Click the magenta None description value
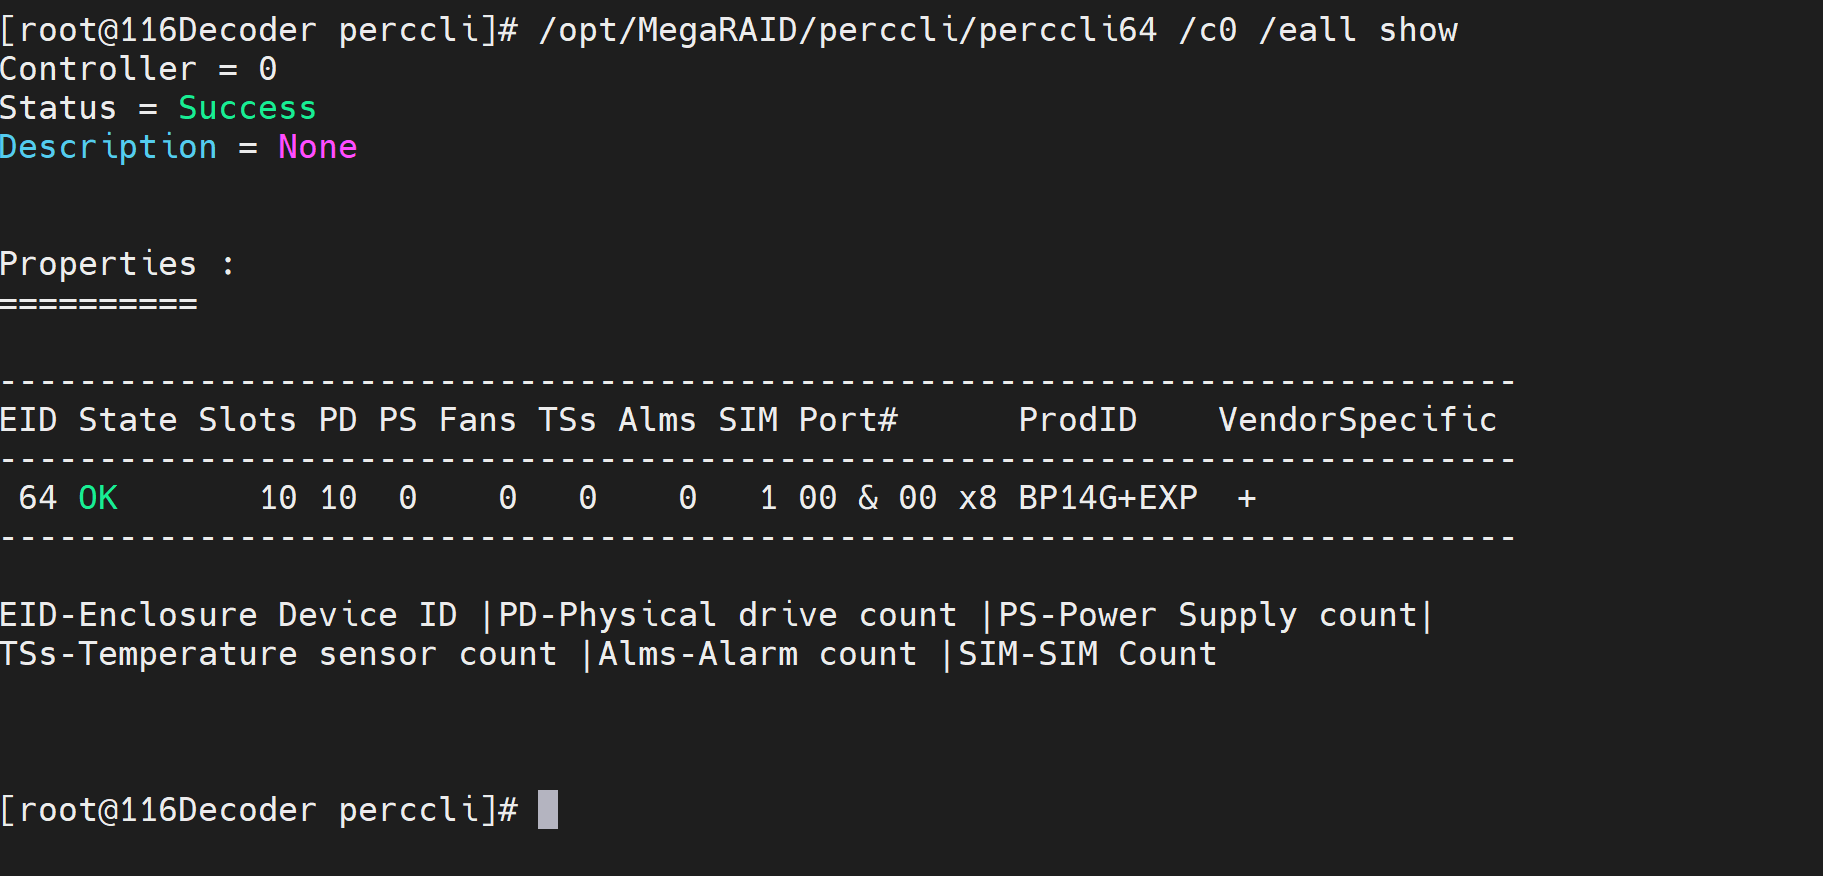Image resolution: width=1823 pixels, height=876 pixels. click(x=317, y=147)
